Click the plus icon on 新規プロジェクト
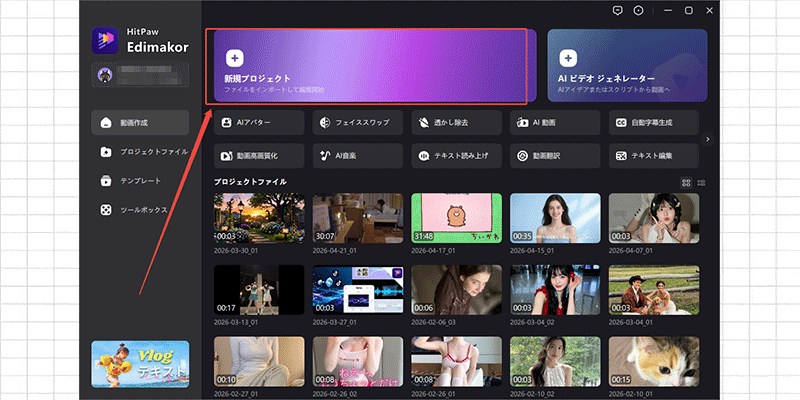The width and height of the screenshot is (800, 400). point(234,58)
